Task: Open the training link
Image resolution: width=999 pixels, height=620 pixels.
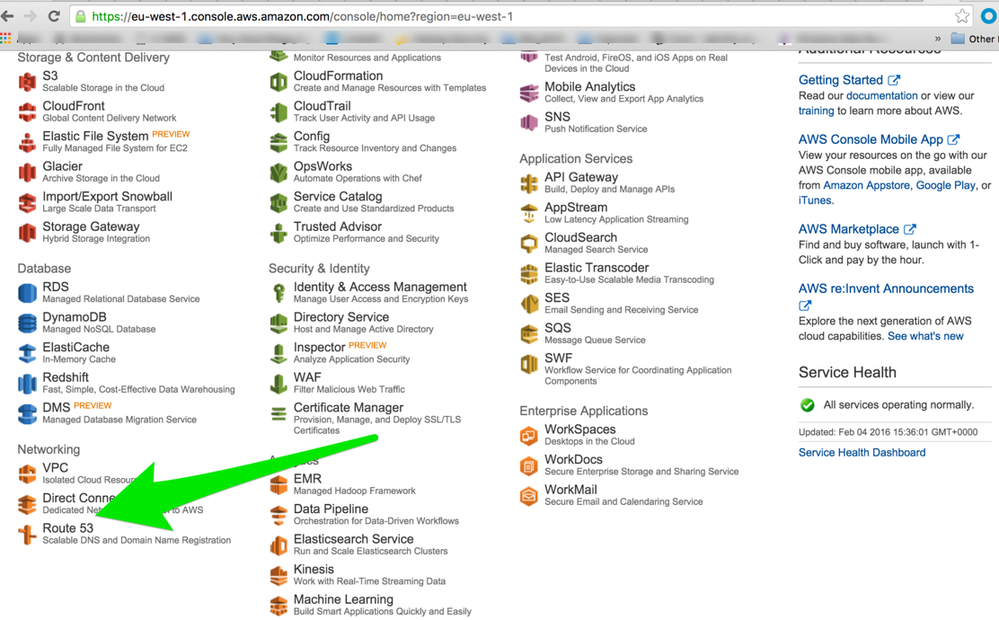Action: 816,111
